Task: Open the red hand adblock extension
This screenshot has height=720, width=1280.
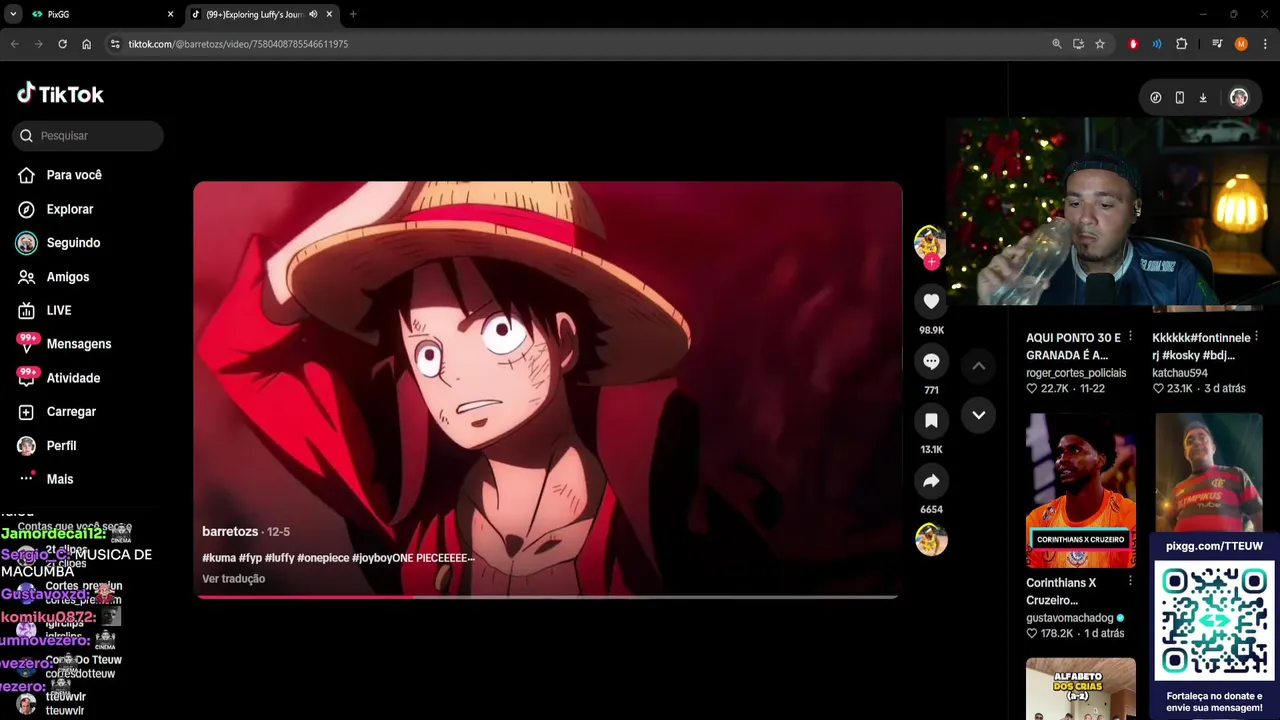Action: [x=1133, y=44]
